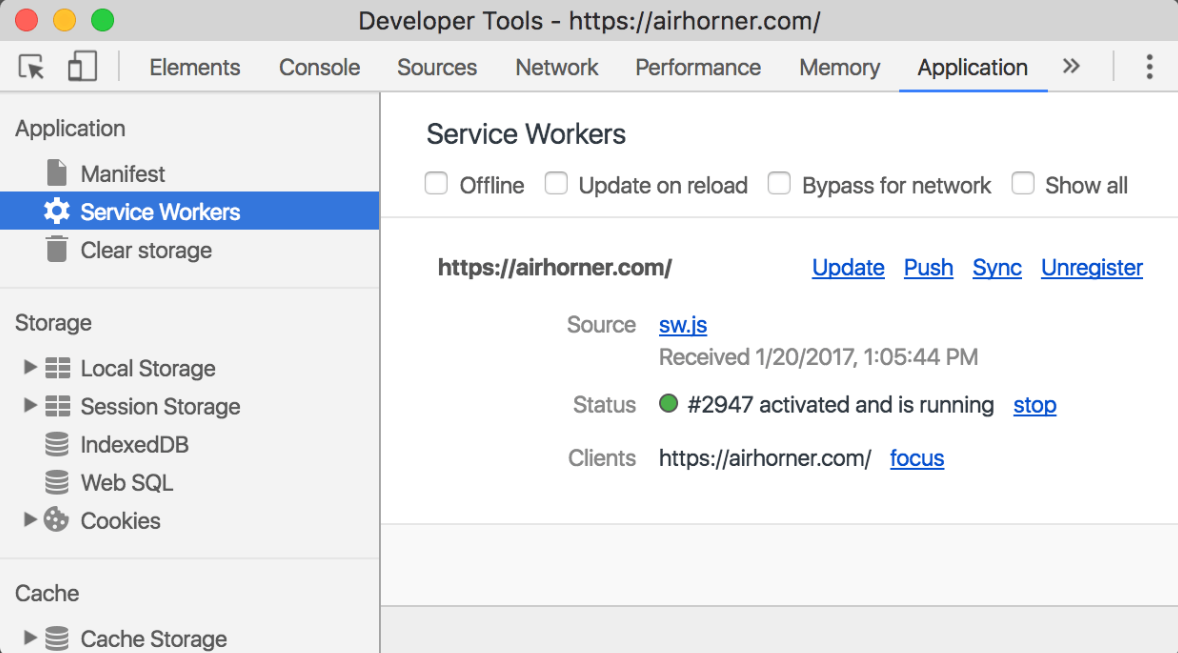Open the DevTools three-dot customize menu
The image size is (1178, 653).
(1149, 67)
